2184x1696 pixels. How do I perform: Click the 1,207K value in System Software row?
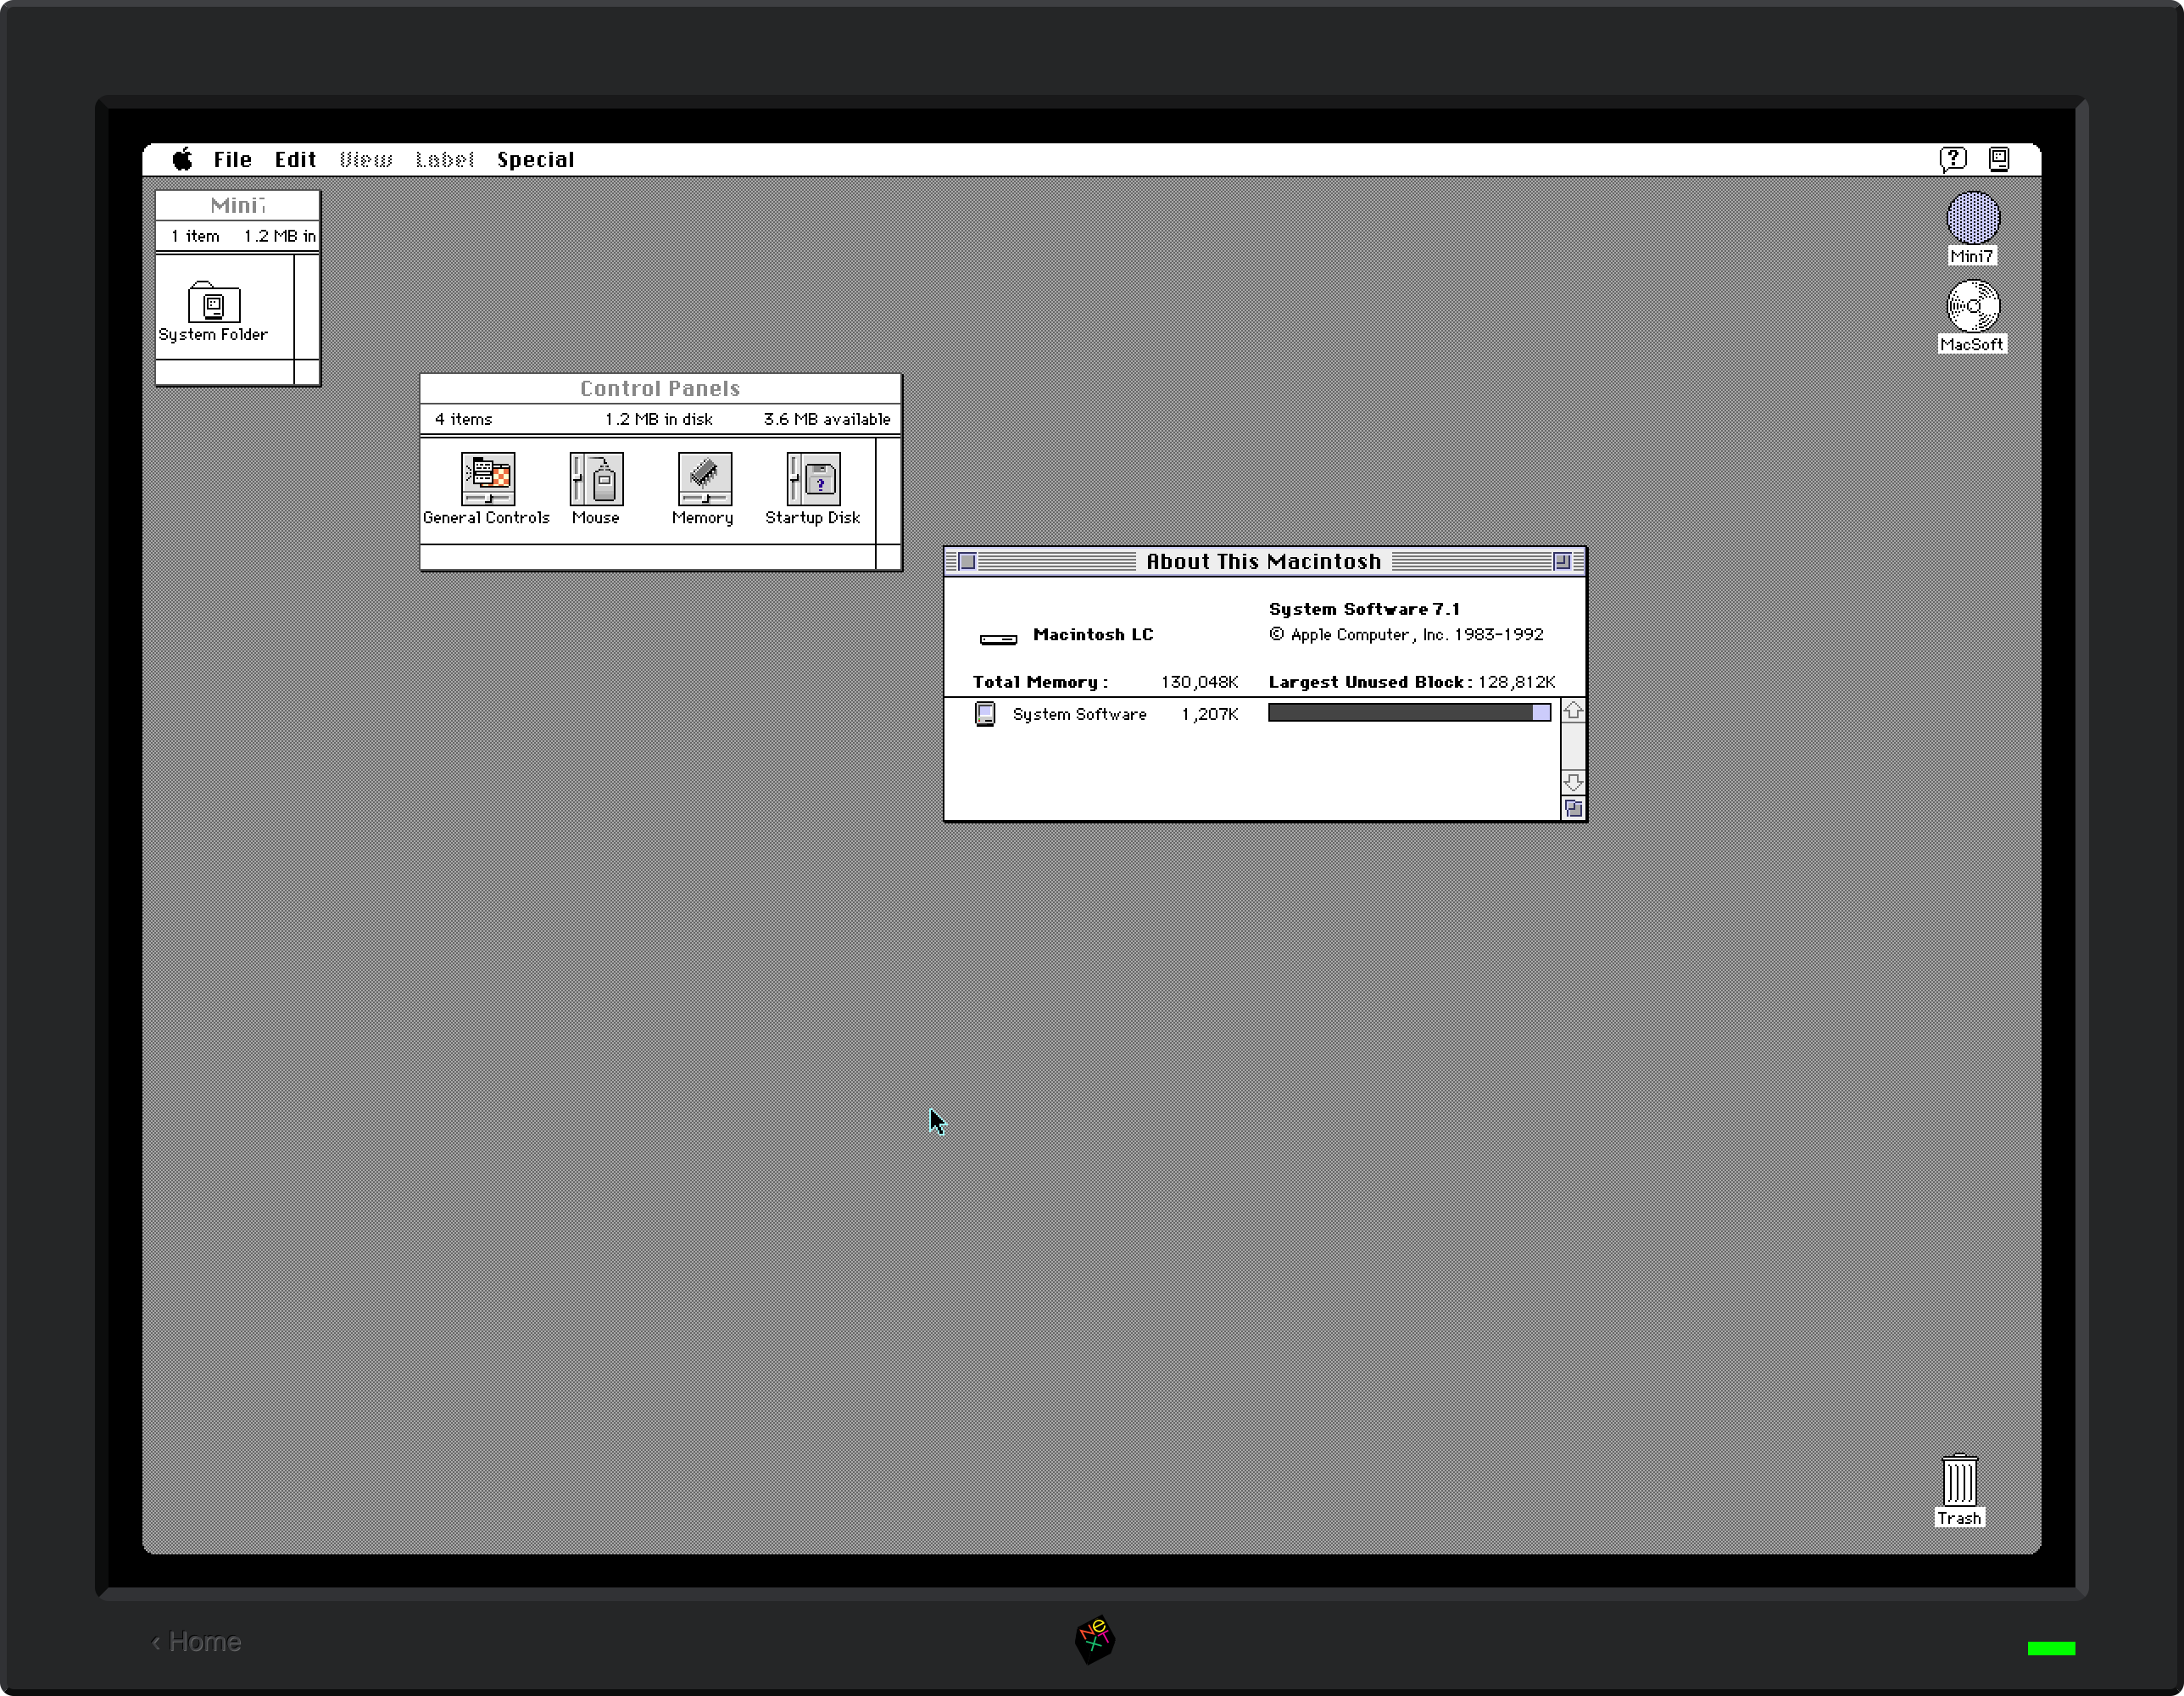click(x=1209, y=714)
